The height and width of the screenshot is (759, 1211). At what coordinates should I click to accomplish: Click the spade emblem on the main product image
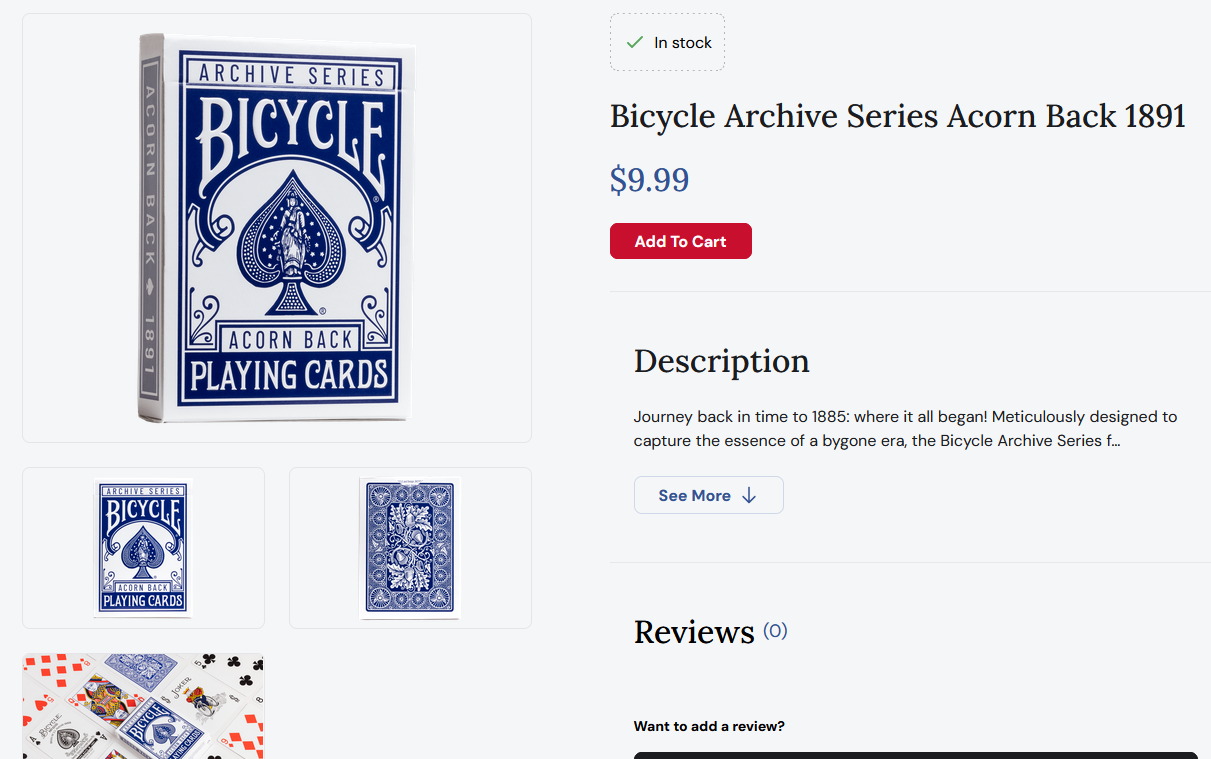pos(289,241)
